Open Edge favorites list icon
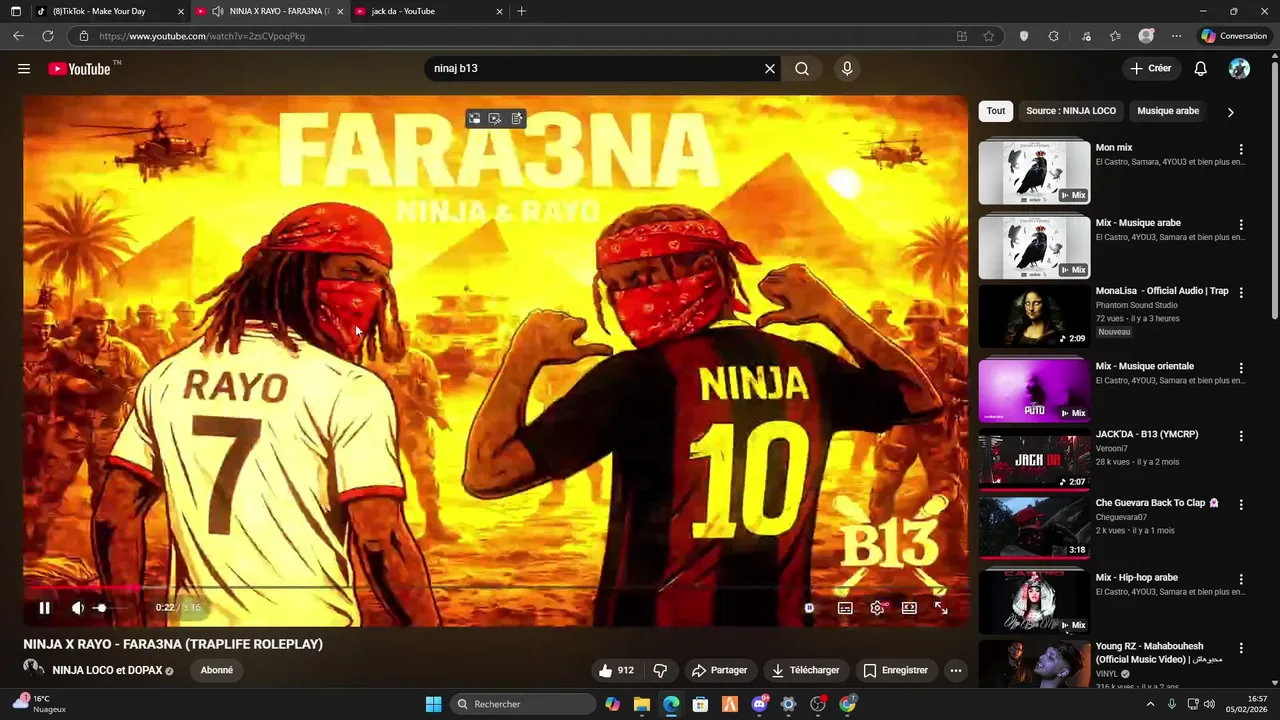 (x=1115, y=36)
